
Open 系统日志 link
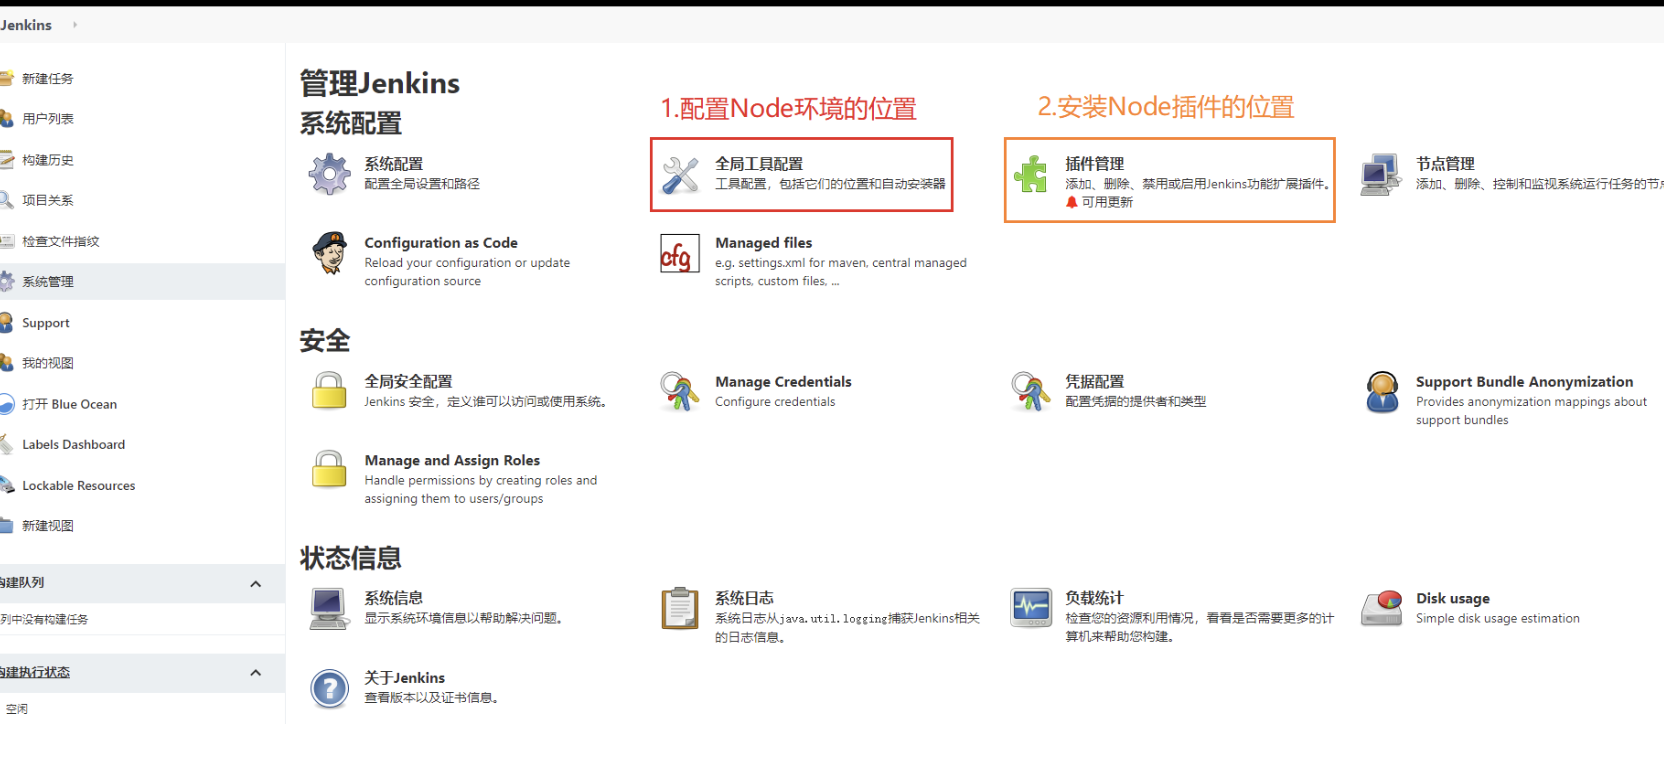(x=744, y=598)
